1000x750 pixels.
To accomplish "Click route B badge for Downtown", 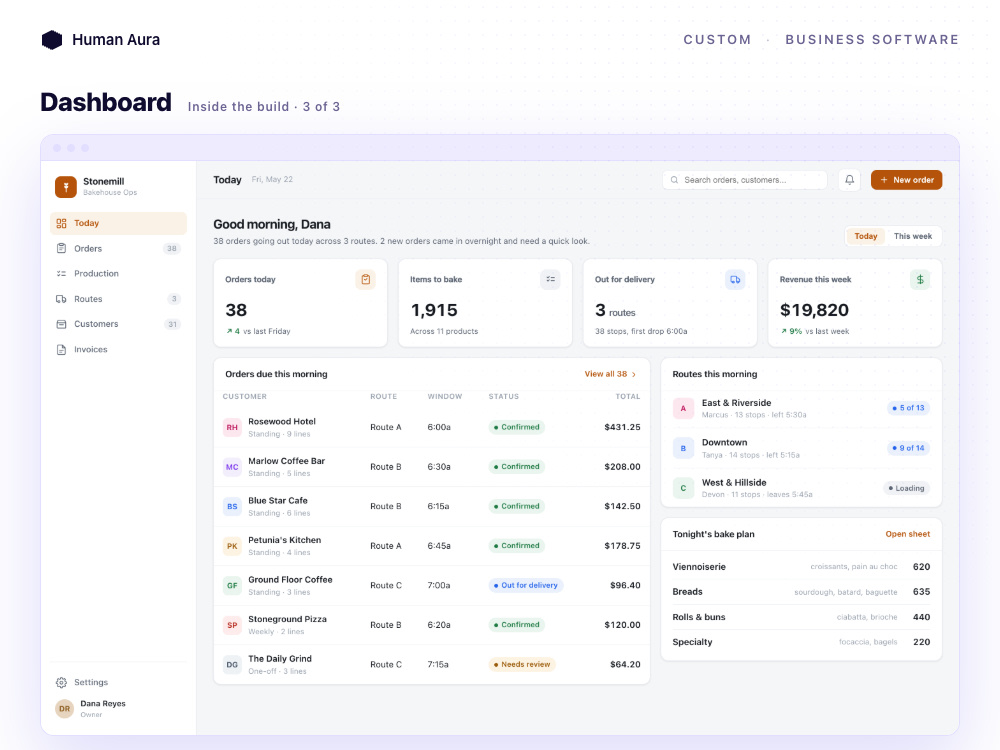I will tap(683, 448).
